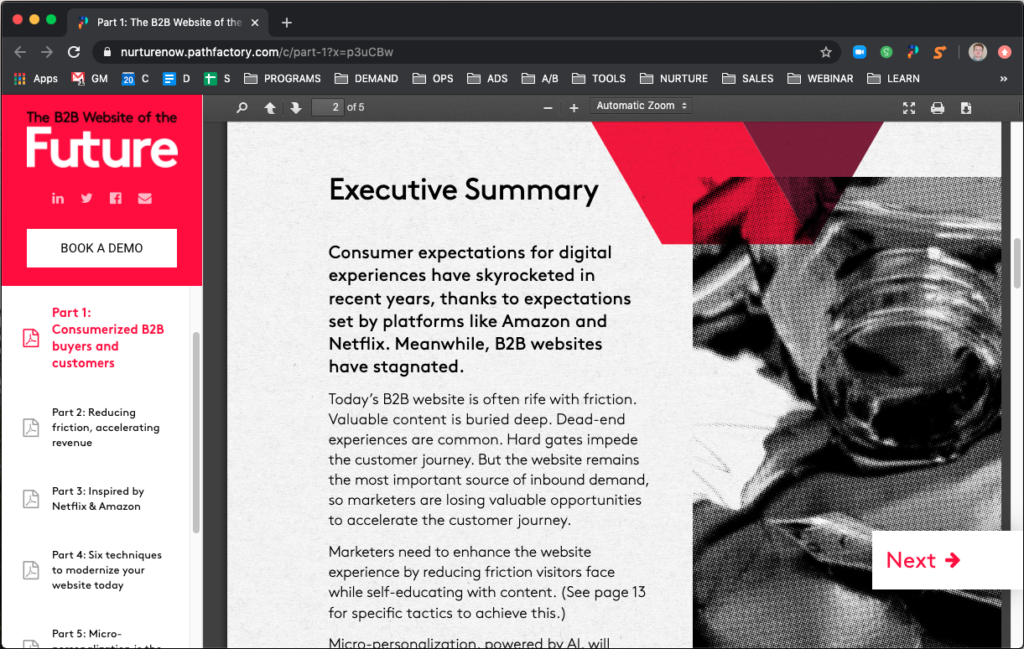
Task: Click the Twitter icon in the red sidebar
Action: [x=86, y=198]
